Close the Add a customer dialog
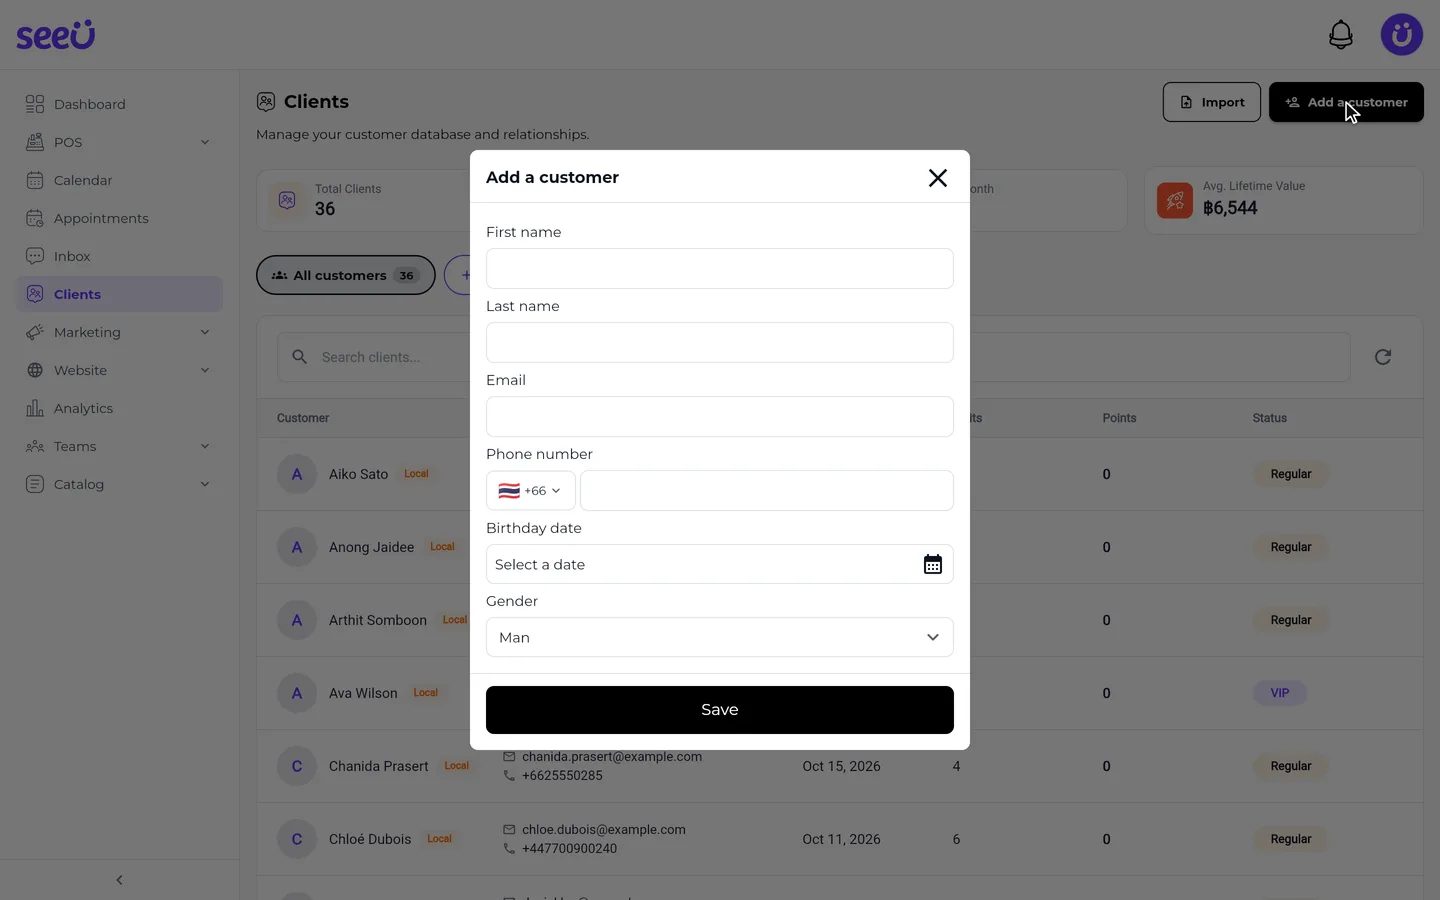This screenshot has height=900, width=1440. (937, 178)
